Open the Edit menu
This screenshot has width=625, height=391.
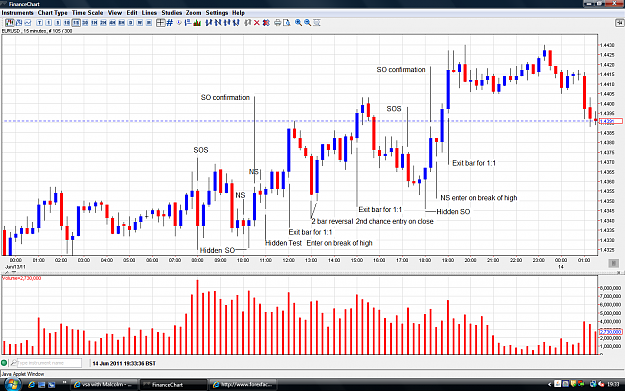tap(132, 13)
